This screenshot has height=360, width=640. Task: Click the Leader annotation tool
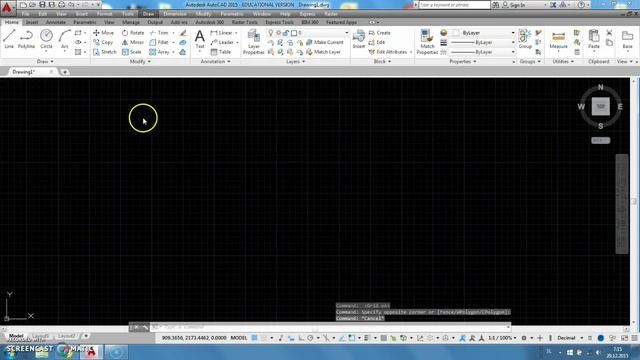[x=222, y=42]
